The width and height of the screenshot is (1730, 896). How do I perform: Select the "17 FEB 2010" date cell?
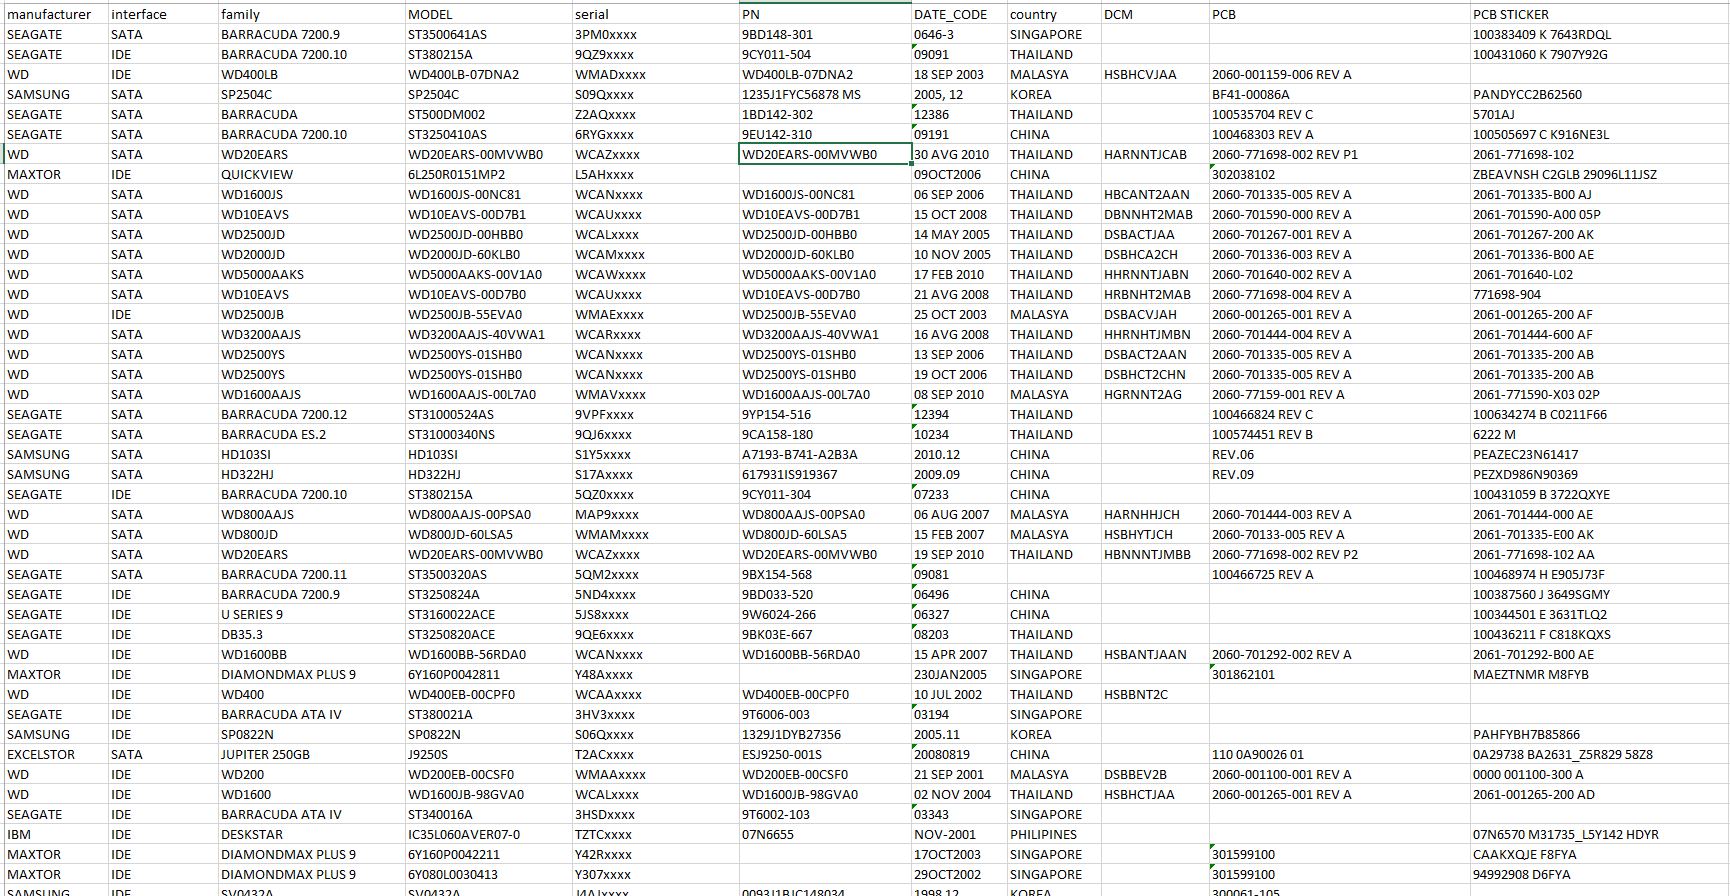(x=959, y=274)
